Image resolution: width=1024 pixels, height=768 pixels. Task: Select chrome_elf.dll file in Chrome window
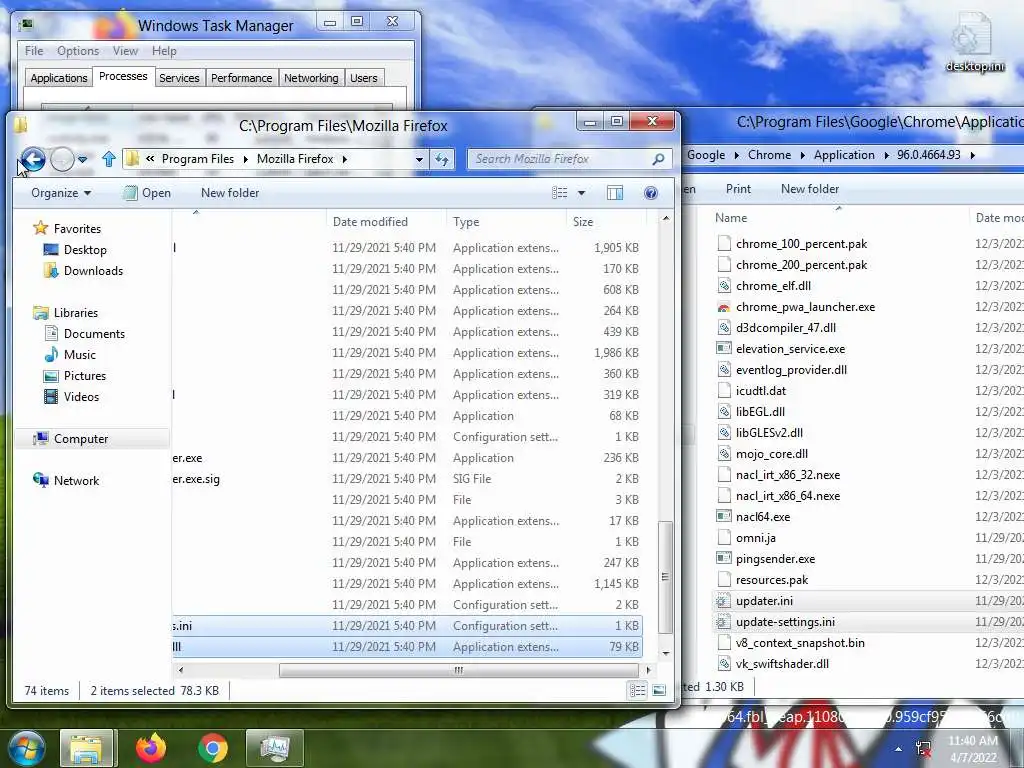[773, 286]
